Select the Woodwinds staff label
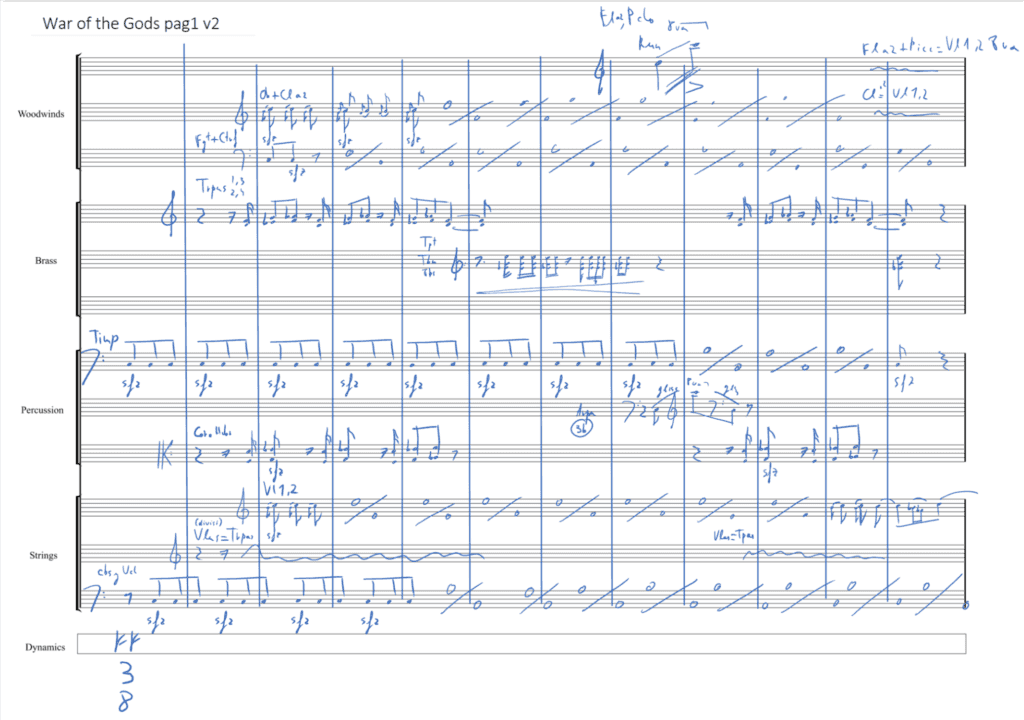Screen dimensions: 1024x720 41,114
